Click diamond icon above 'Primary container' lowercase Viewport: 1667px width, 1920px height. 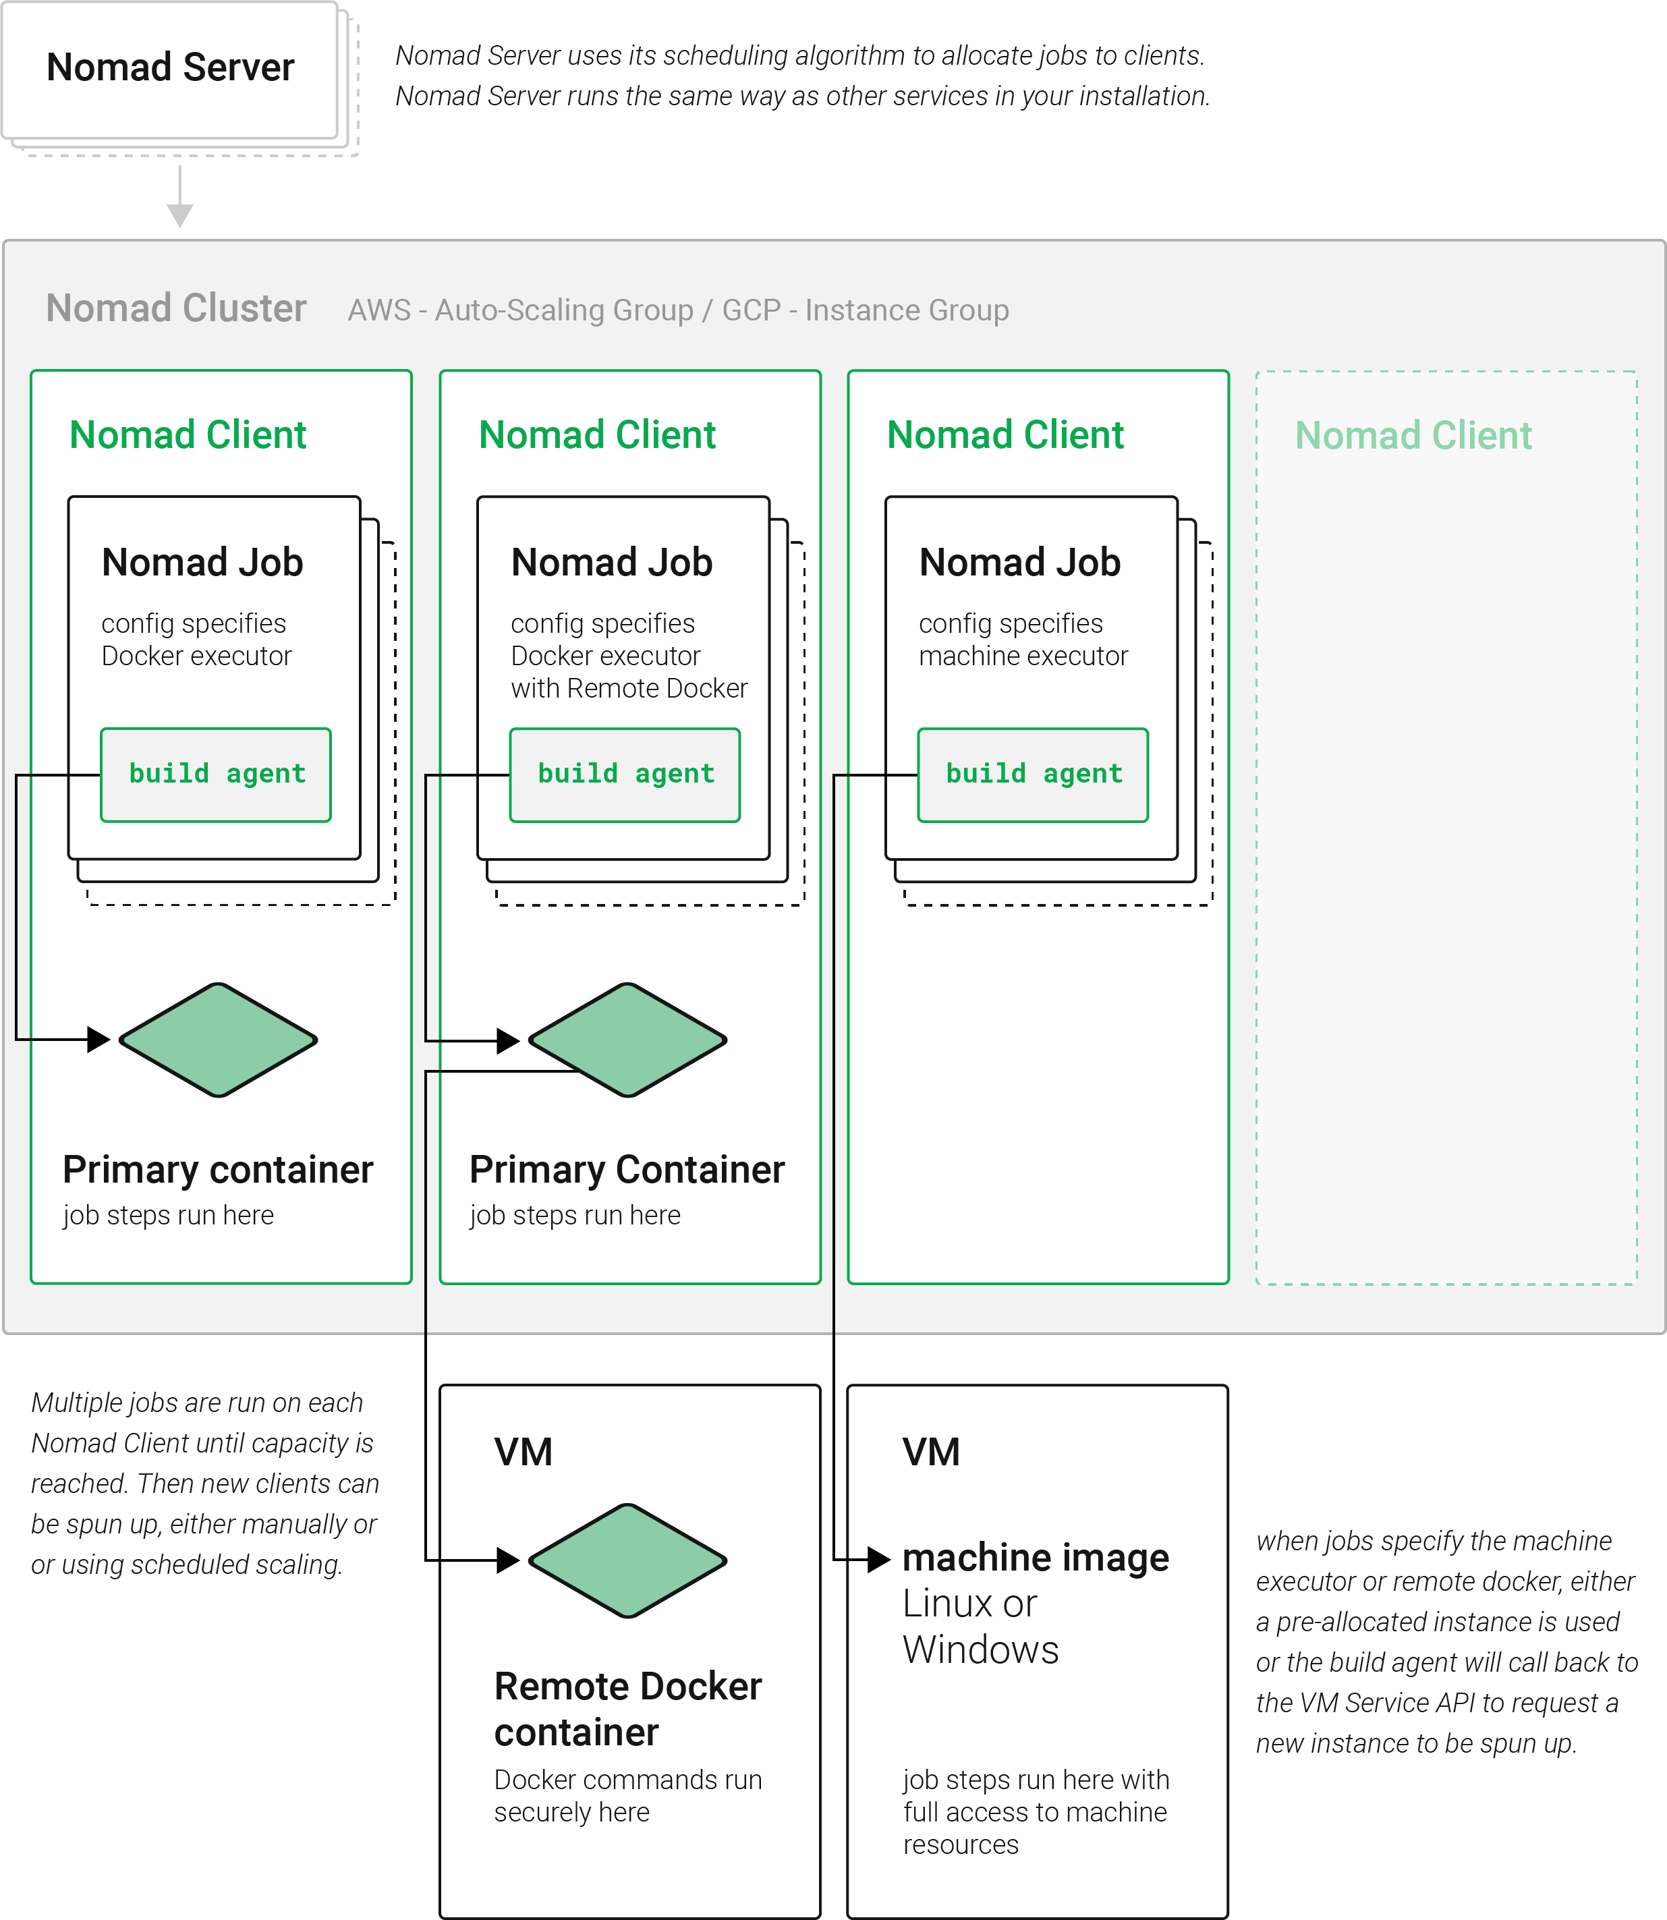[218, 1040]
